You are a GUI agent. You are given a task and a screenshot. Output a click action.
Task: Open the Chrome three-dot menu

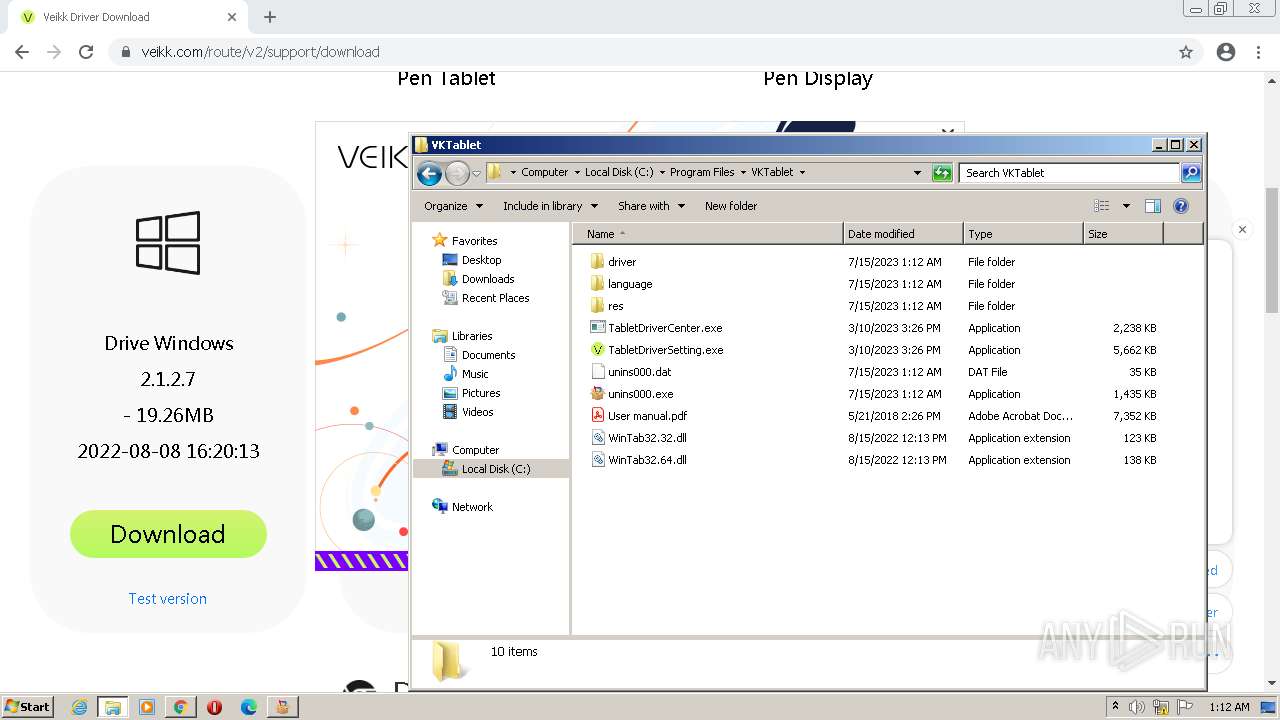tap(1259, 52)
